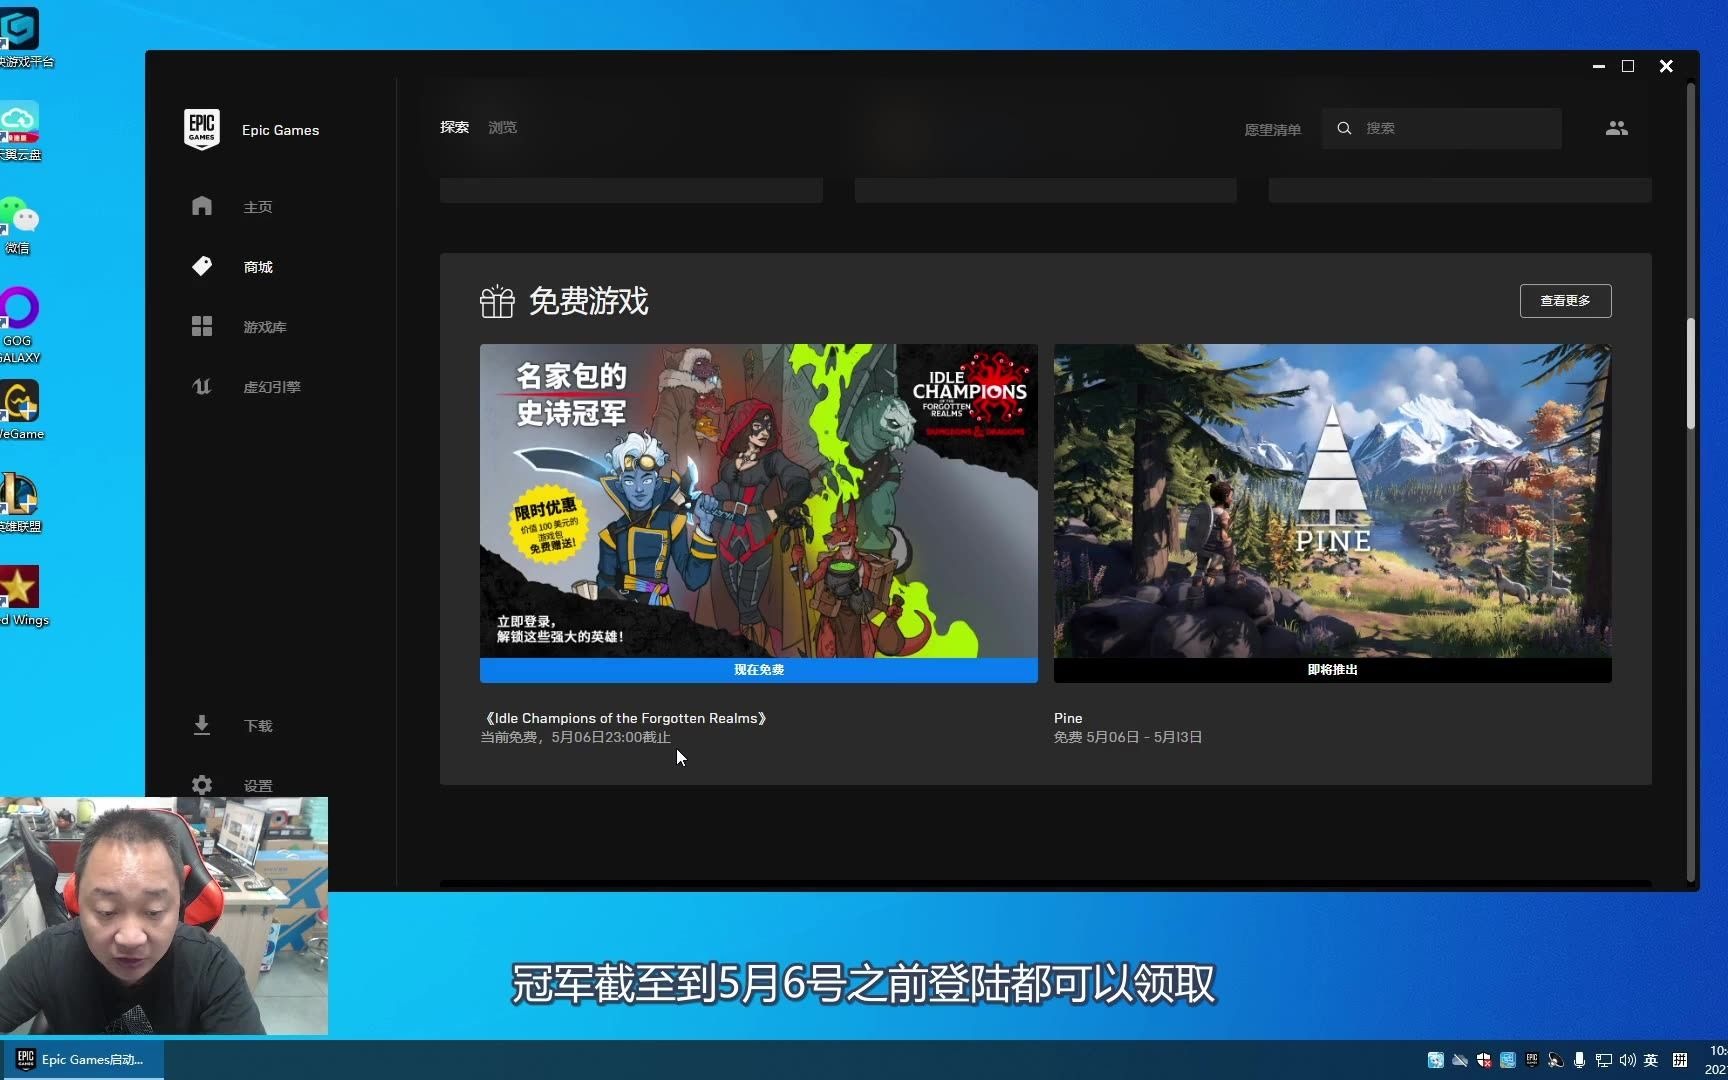Click the 现在免费 blue banner

pyautogui.click(x=758, y=670)
